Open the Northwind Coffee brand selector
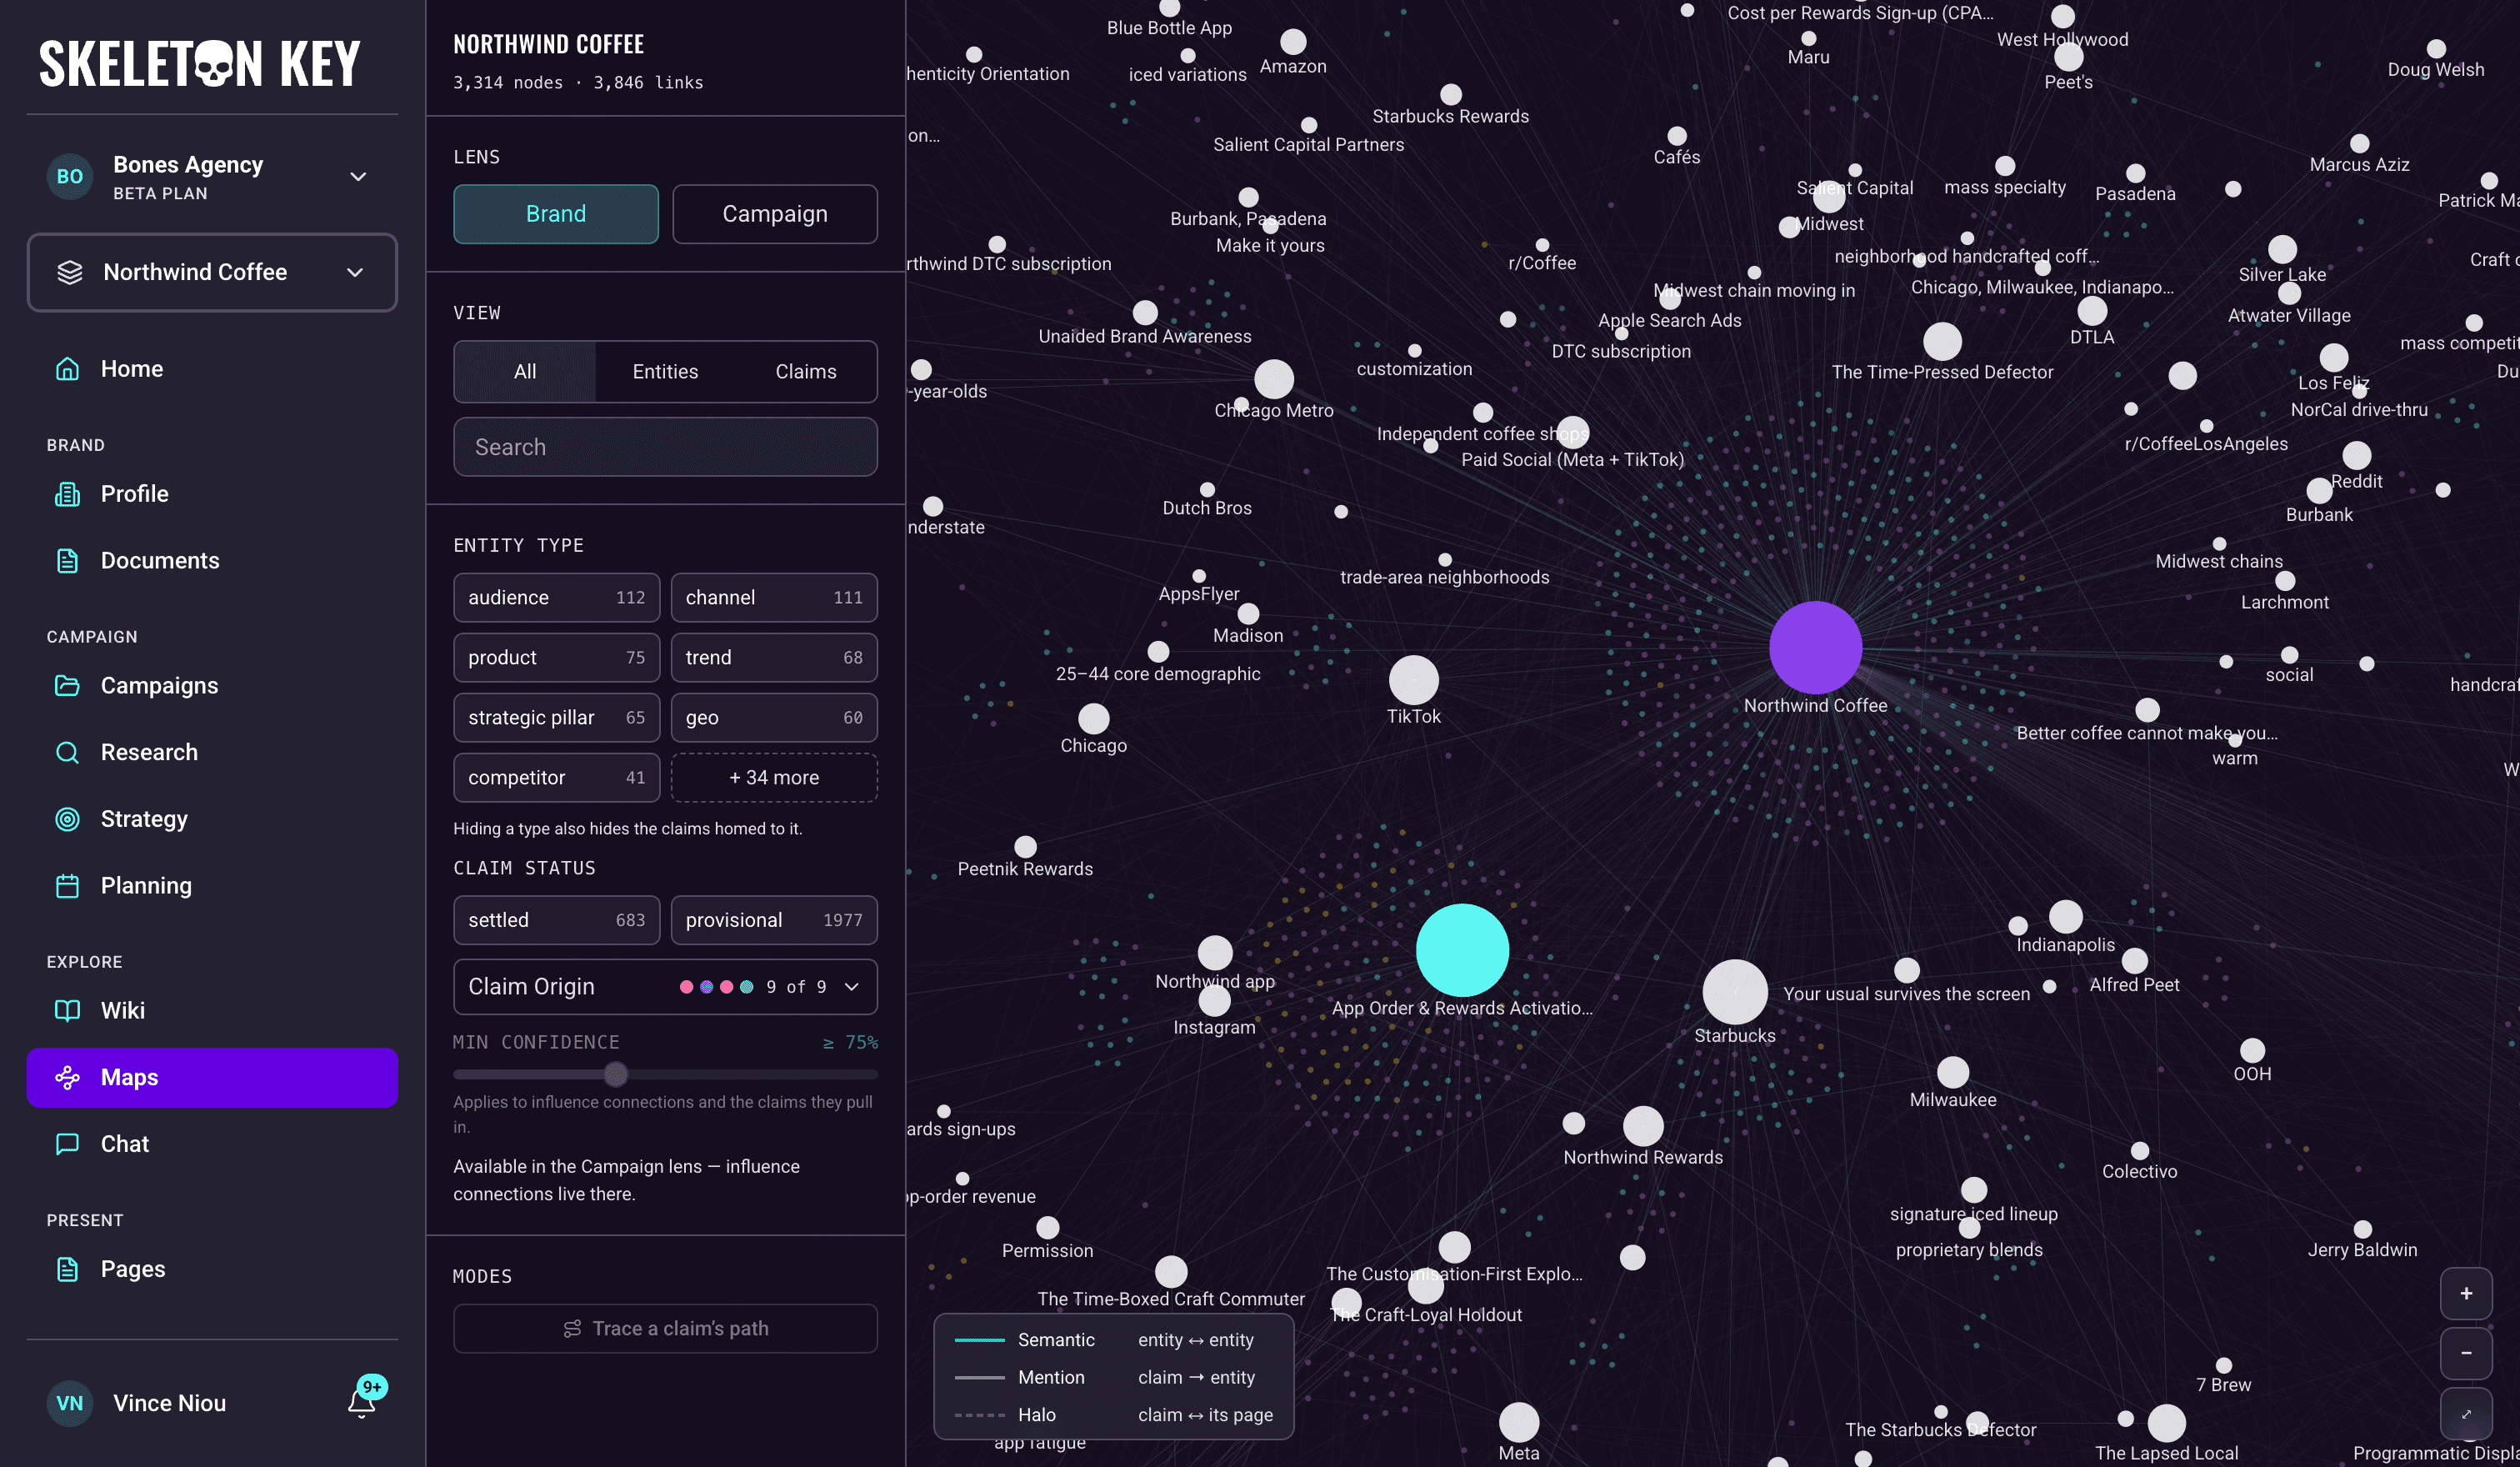2520x1467 pixels. pos(212,272)
